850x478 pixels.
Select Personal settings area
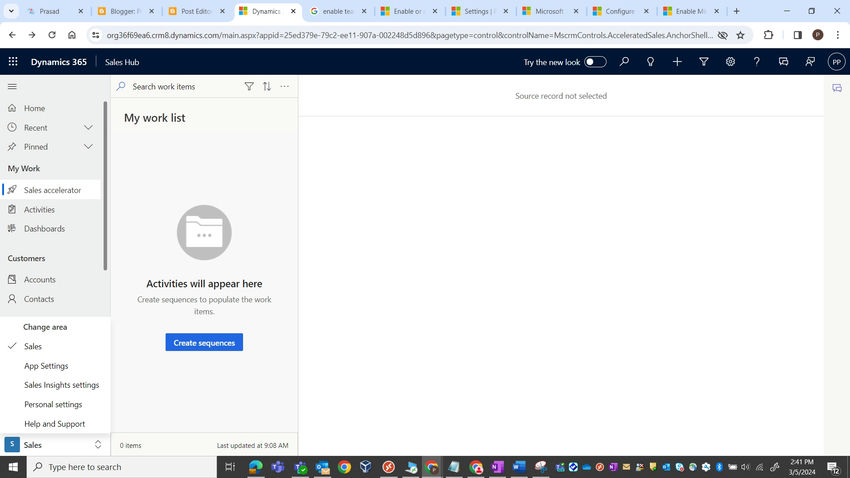click(x=55, y=404)
